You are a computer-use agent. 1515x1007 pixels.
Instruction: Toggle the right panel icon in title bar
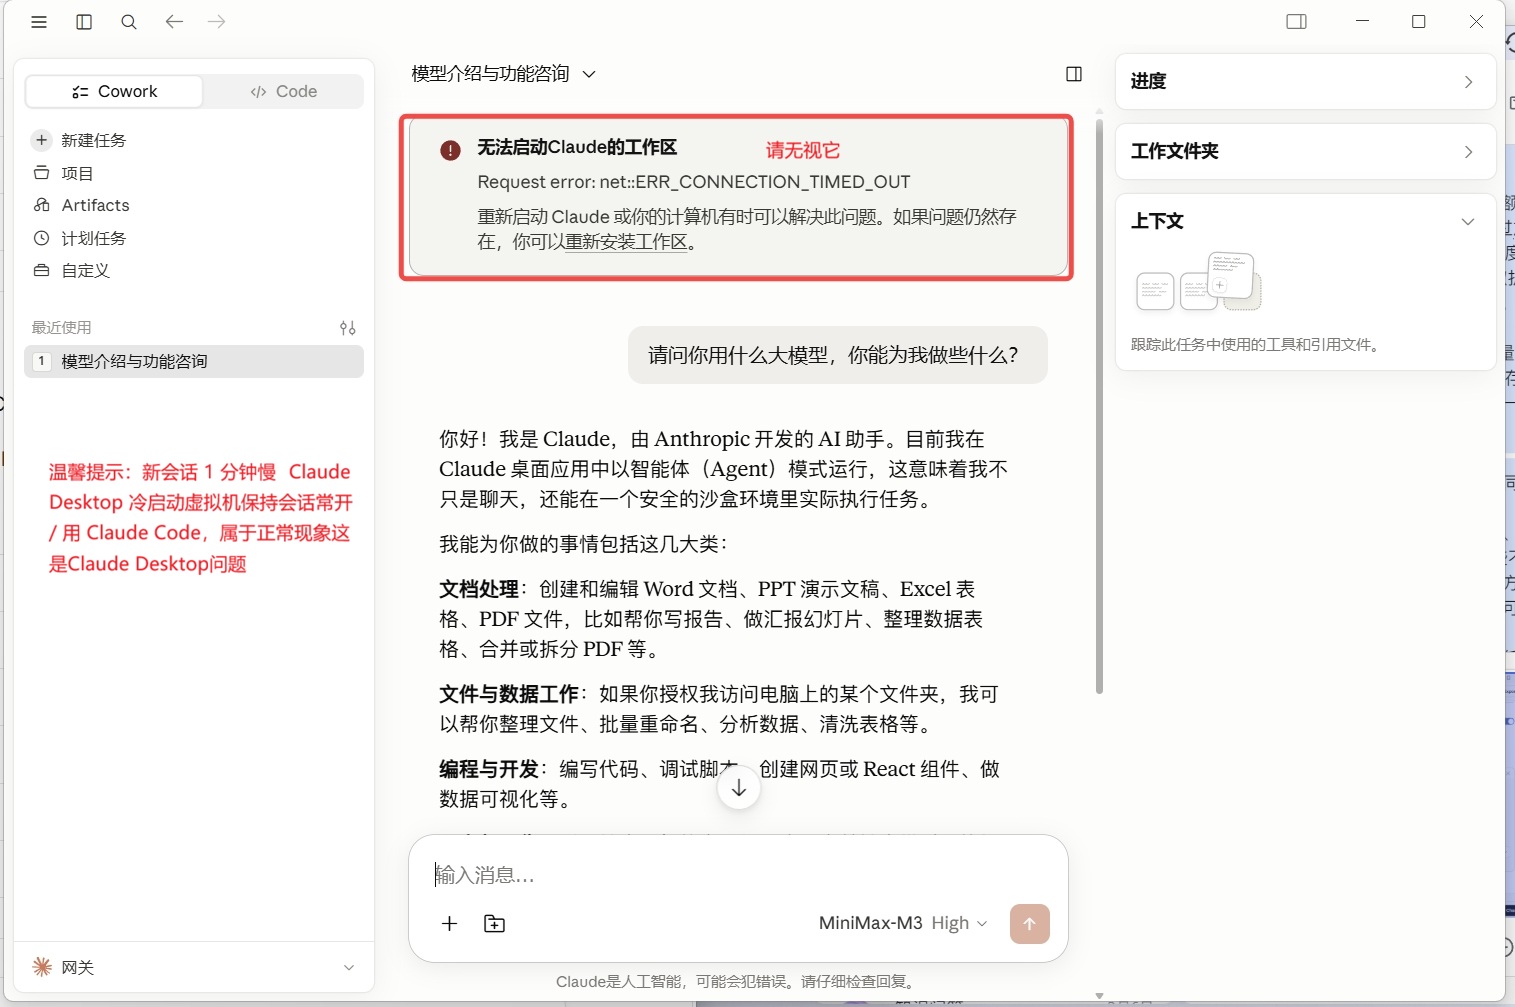[x=1297, y=22]
